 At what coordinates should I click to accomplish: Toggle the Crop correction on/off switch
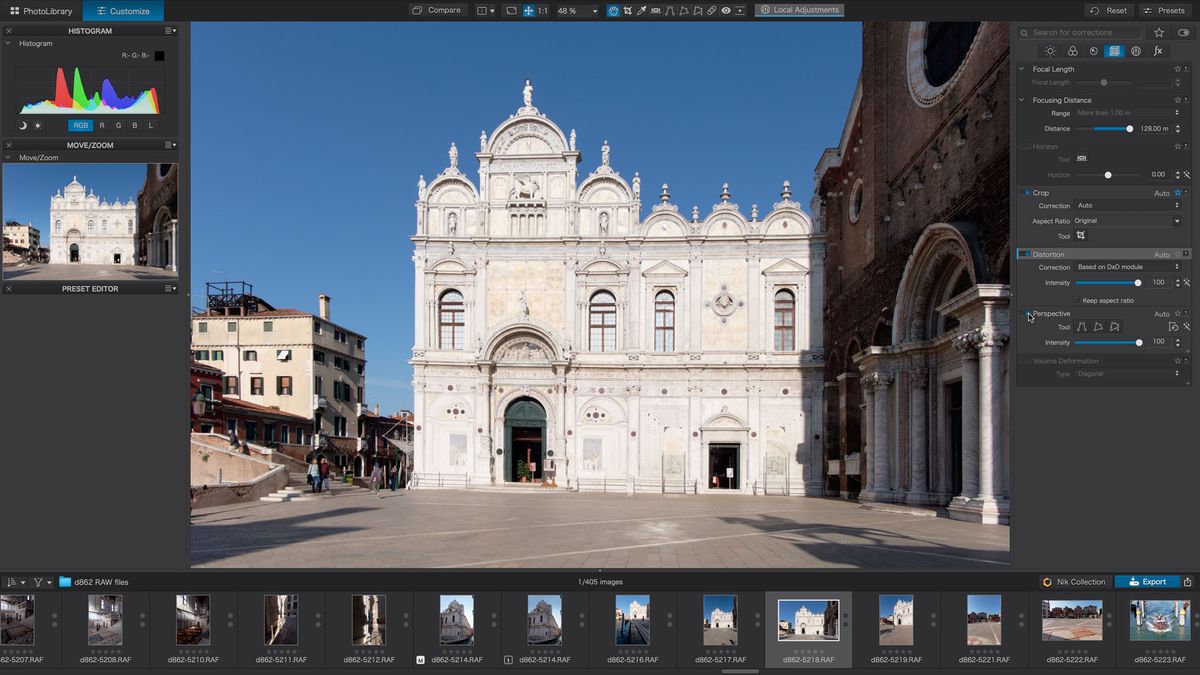point(1026,193)
